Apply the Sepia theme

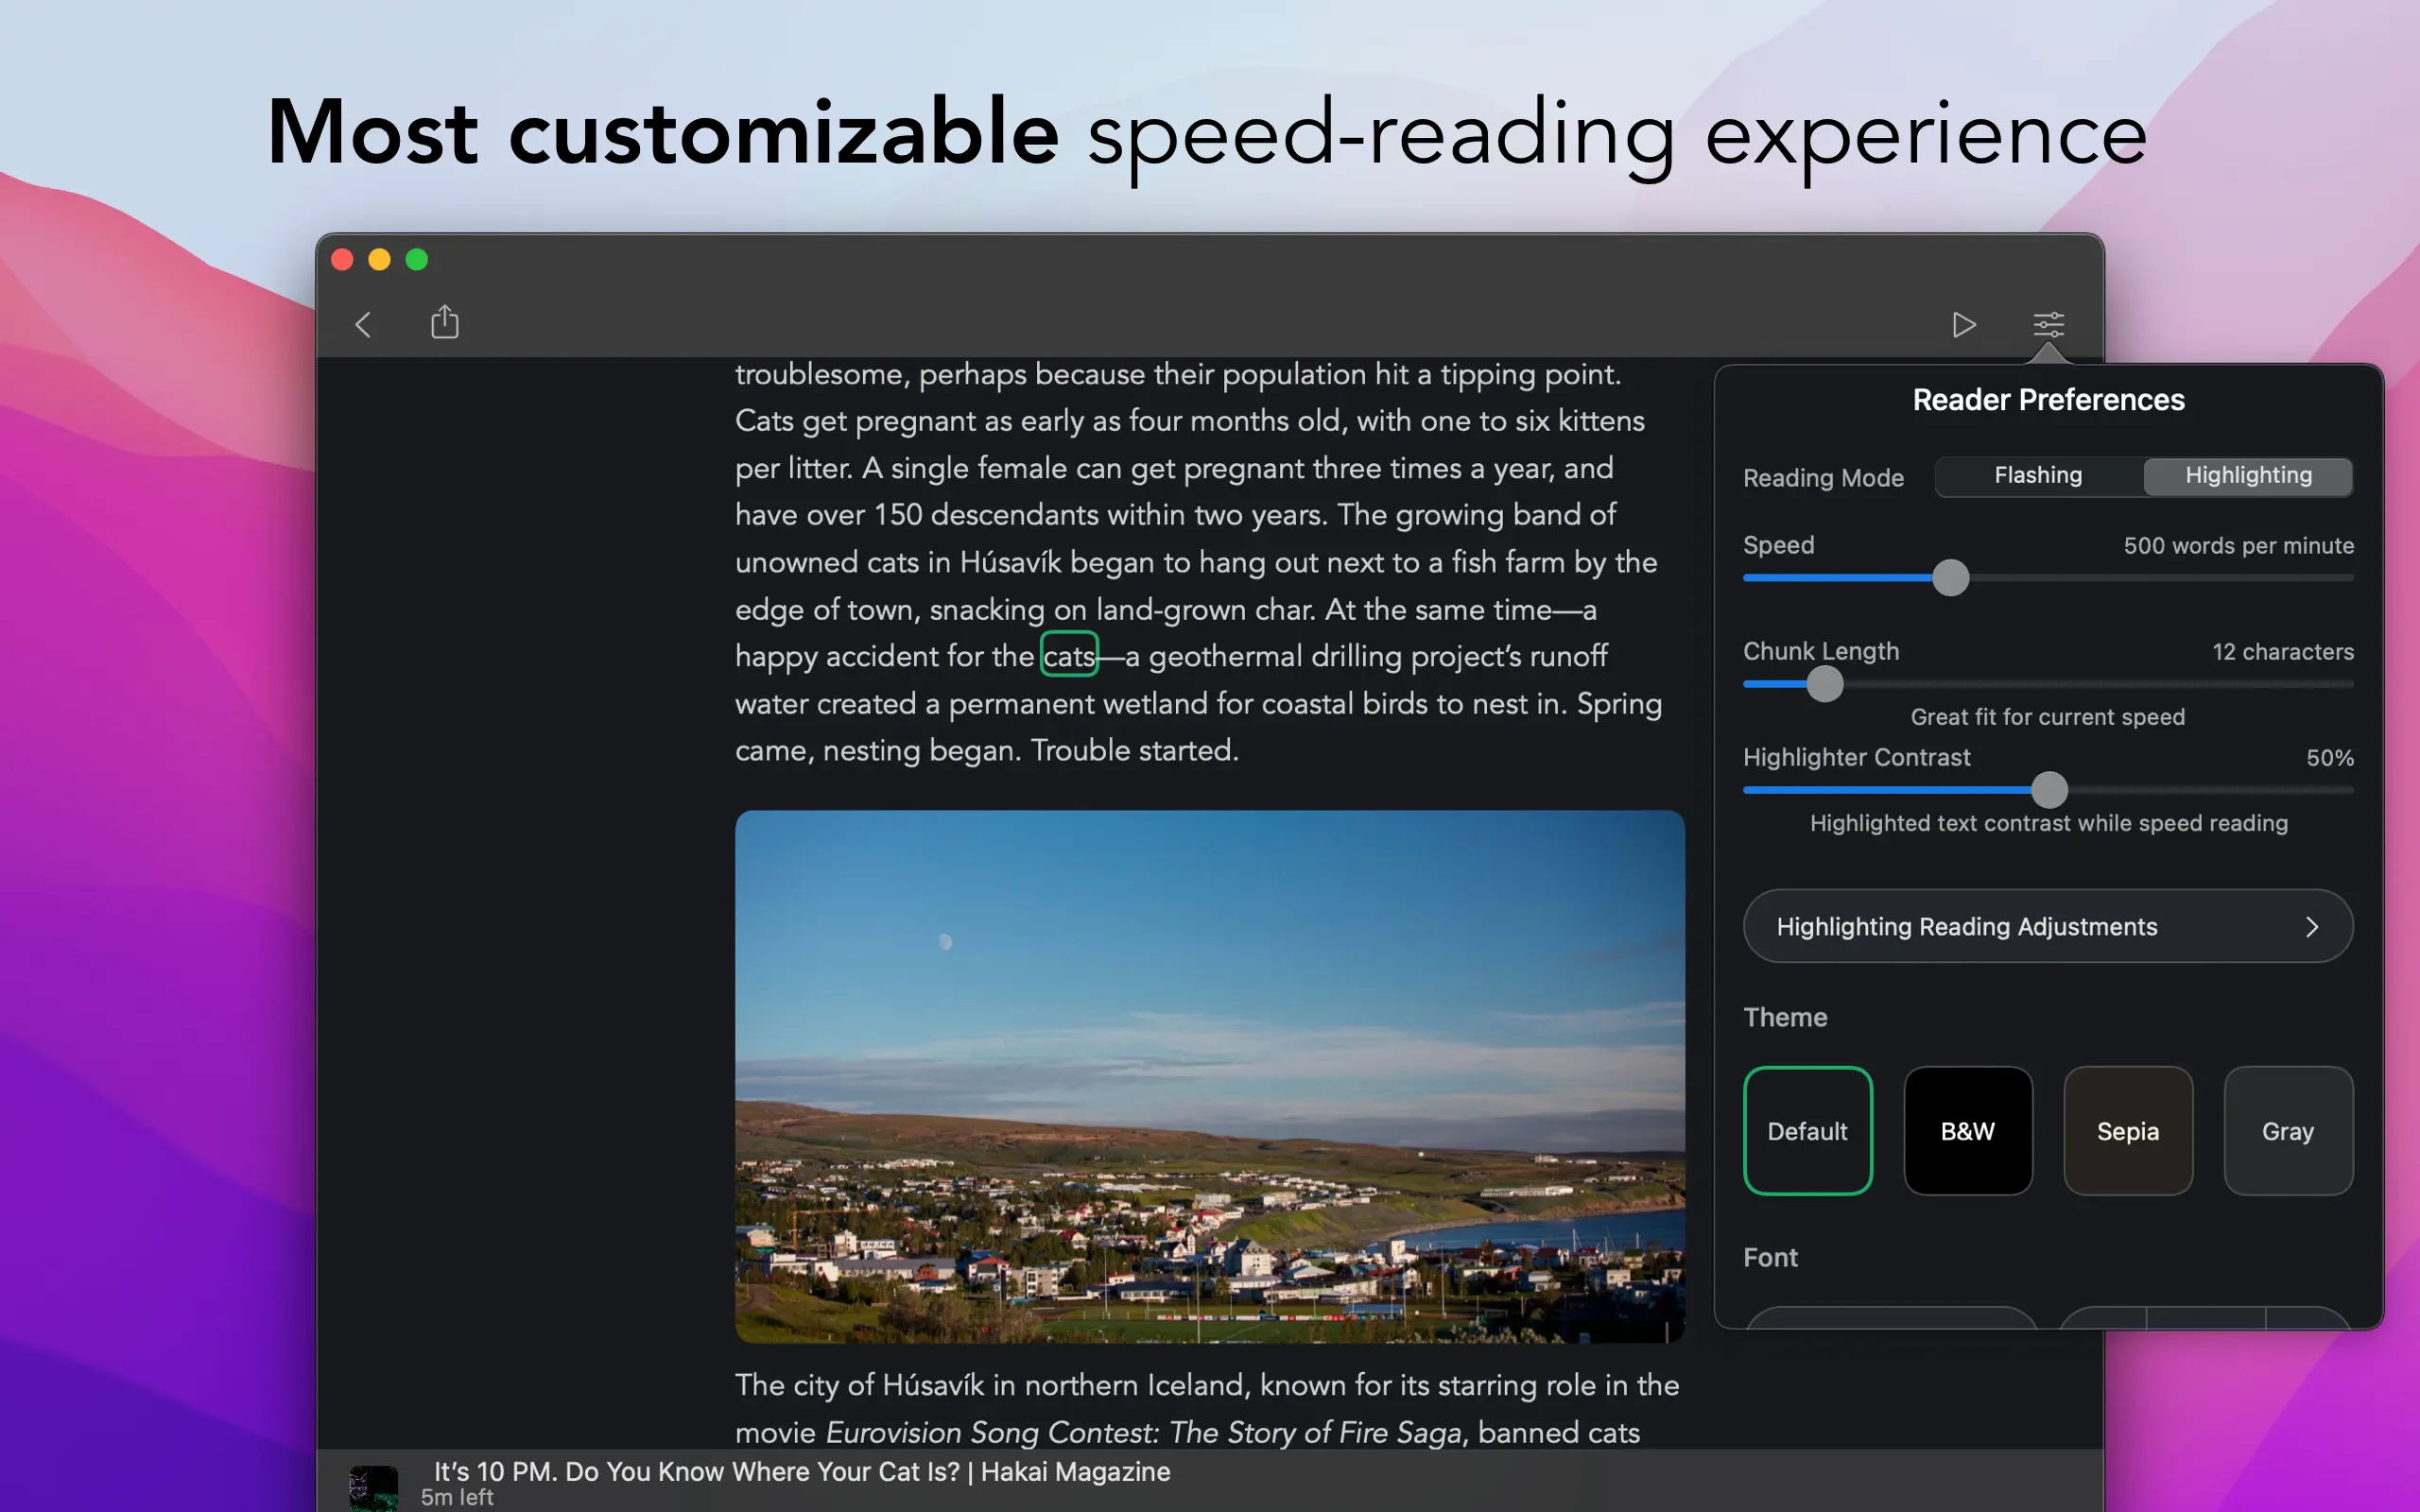tap(2127, 1130)
